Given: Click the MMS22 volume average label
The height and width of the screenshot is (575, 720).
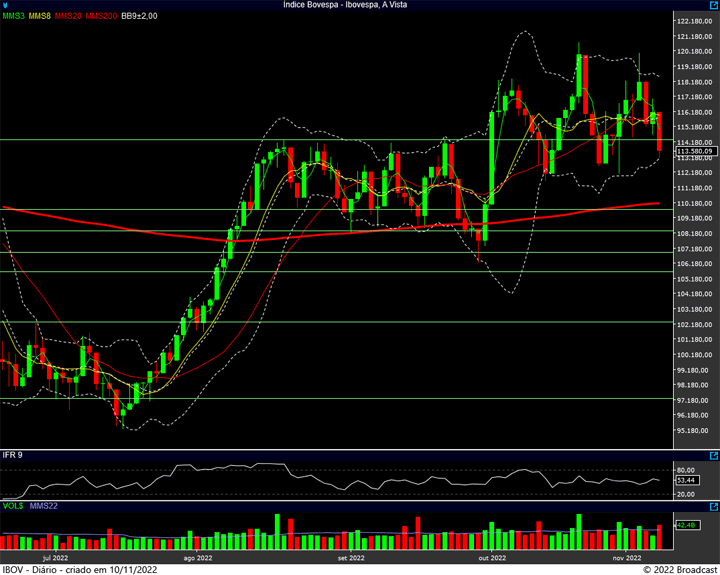Looking at the screenshot, I should (x=44, y=506).
